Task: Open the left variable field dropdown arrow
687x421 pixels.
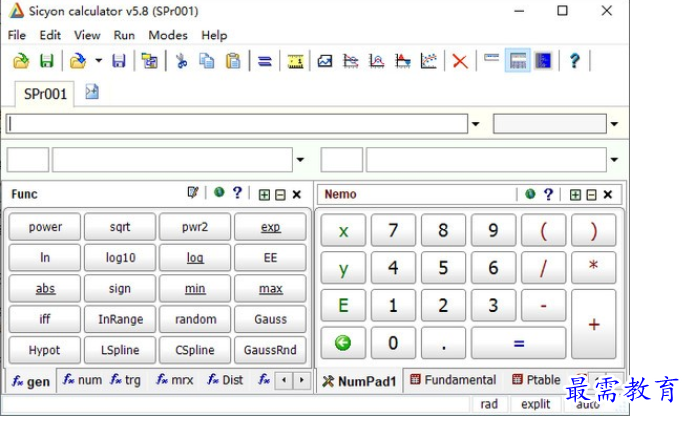Action: click(300, 160)
